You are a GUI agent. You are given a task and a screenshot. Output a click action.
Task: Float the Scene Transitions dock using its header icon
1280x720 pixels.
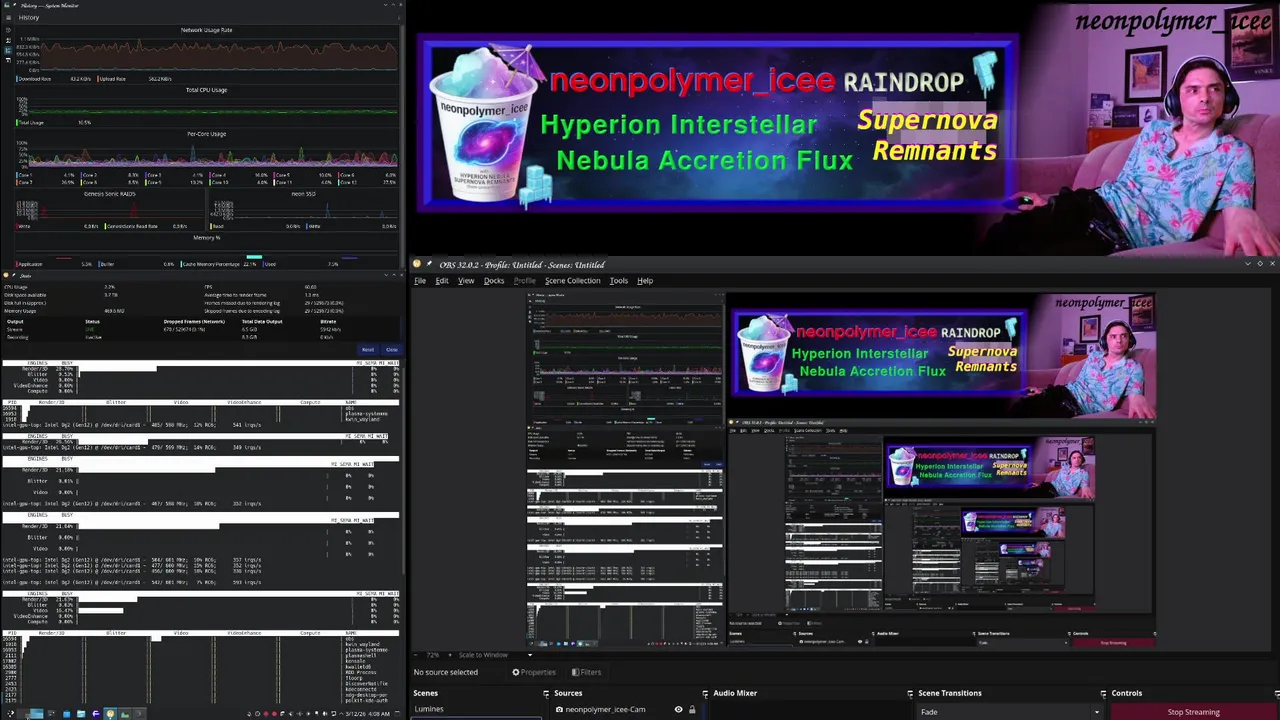tap(1104, 693)
